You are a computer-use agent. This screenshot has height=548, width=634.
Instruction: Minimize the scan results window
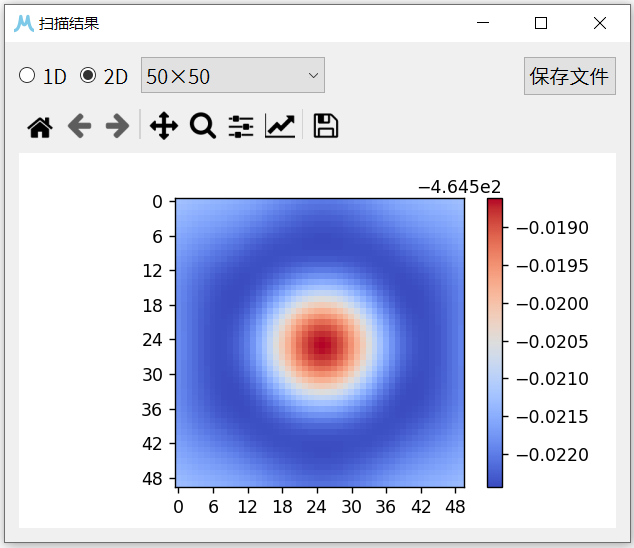click(482, 23)
